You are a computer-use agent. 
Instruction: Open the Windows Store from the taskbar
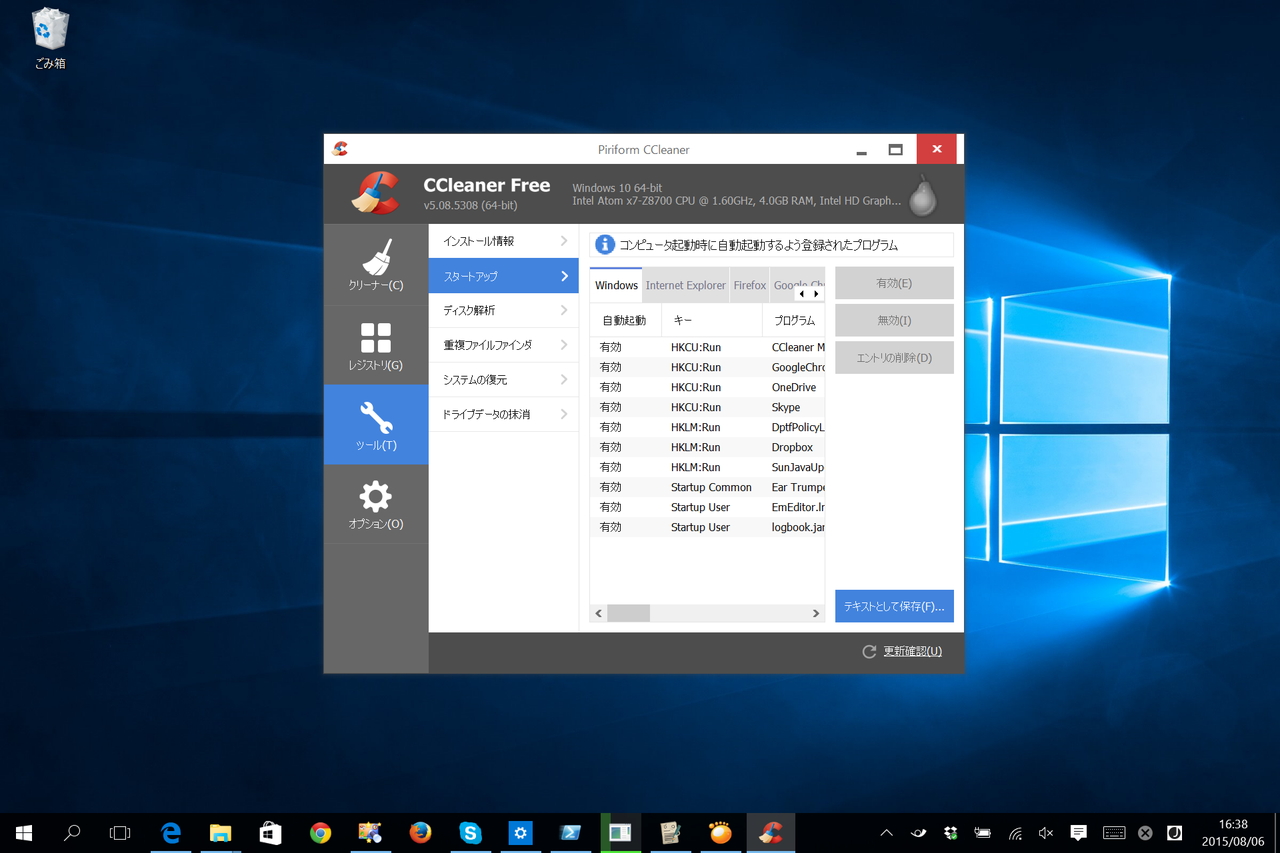(x=270, y=833)
